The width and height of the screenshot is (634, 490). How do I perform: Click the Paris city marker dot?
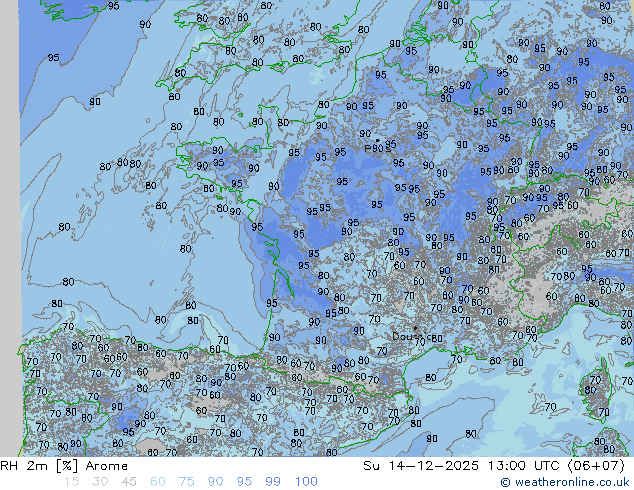(378, 141)
